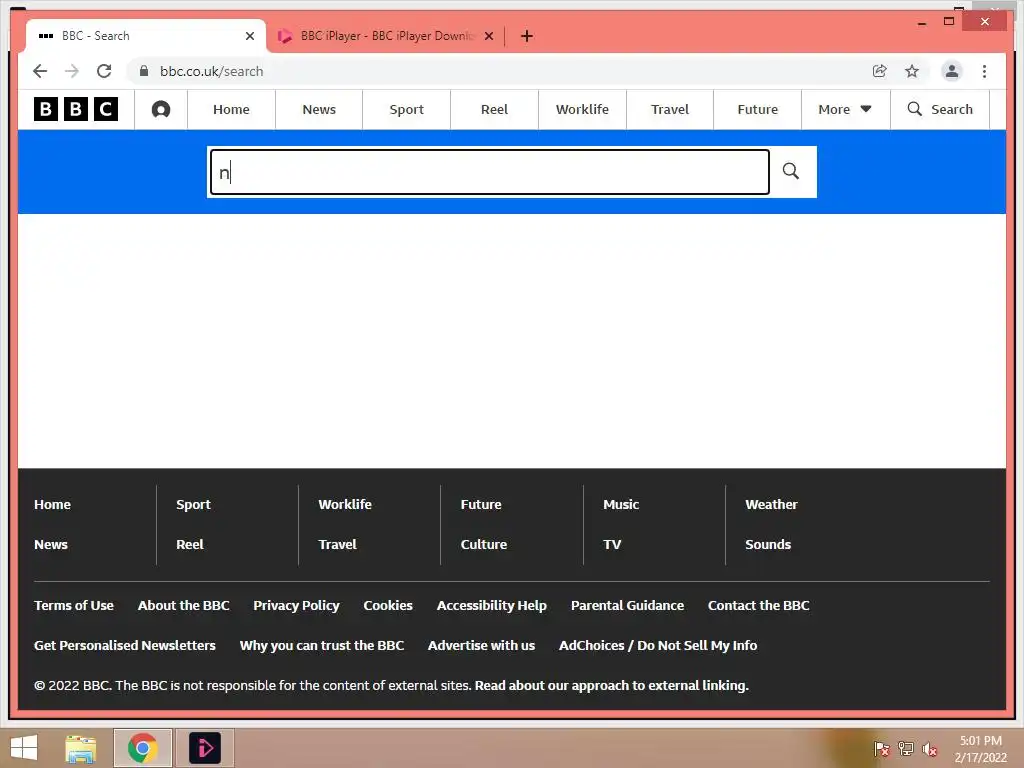Click Chrome icon in taskbar
The image size is (1024, 768).
[142, 748]
